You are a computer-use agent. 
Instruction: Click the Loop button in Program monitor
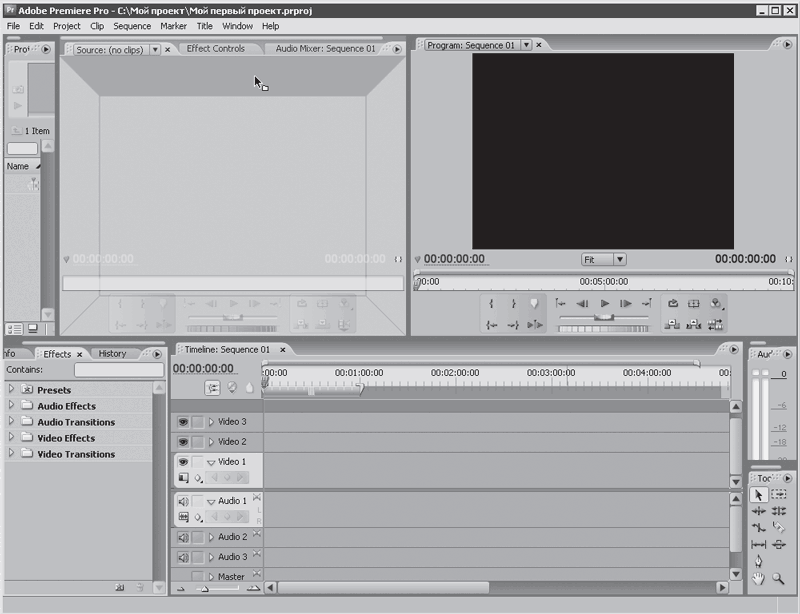[x=672, y=304]
